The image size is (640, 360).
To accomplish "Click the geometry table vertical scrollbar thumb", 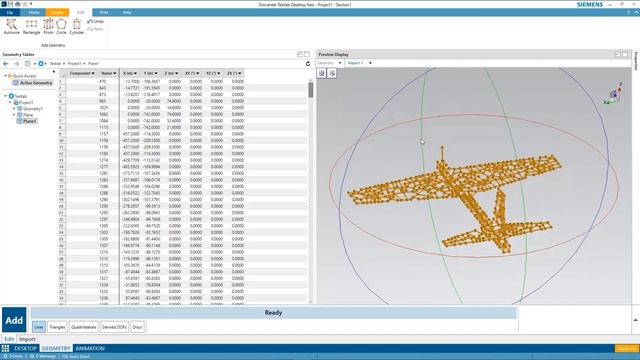I will 311,89.
